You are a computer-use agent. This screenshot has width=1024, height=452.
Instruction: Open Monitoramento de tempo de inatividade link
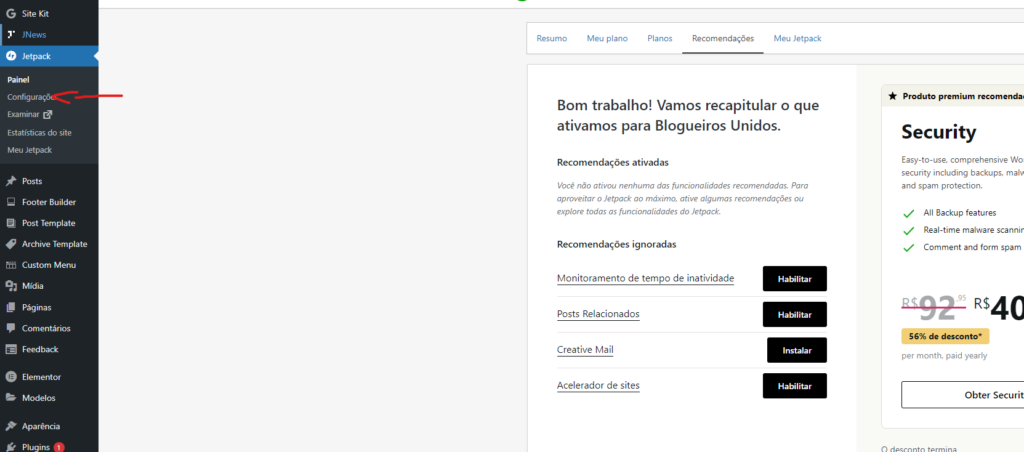point(645,278)
